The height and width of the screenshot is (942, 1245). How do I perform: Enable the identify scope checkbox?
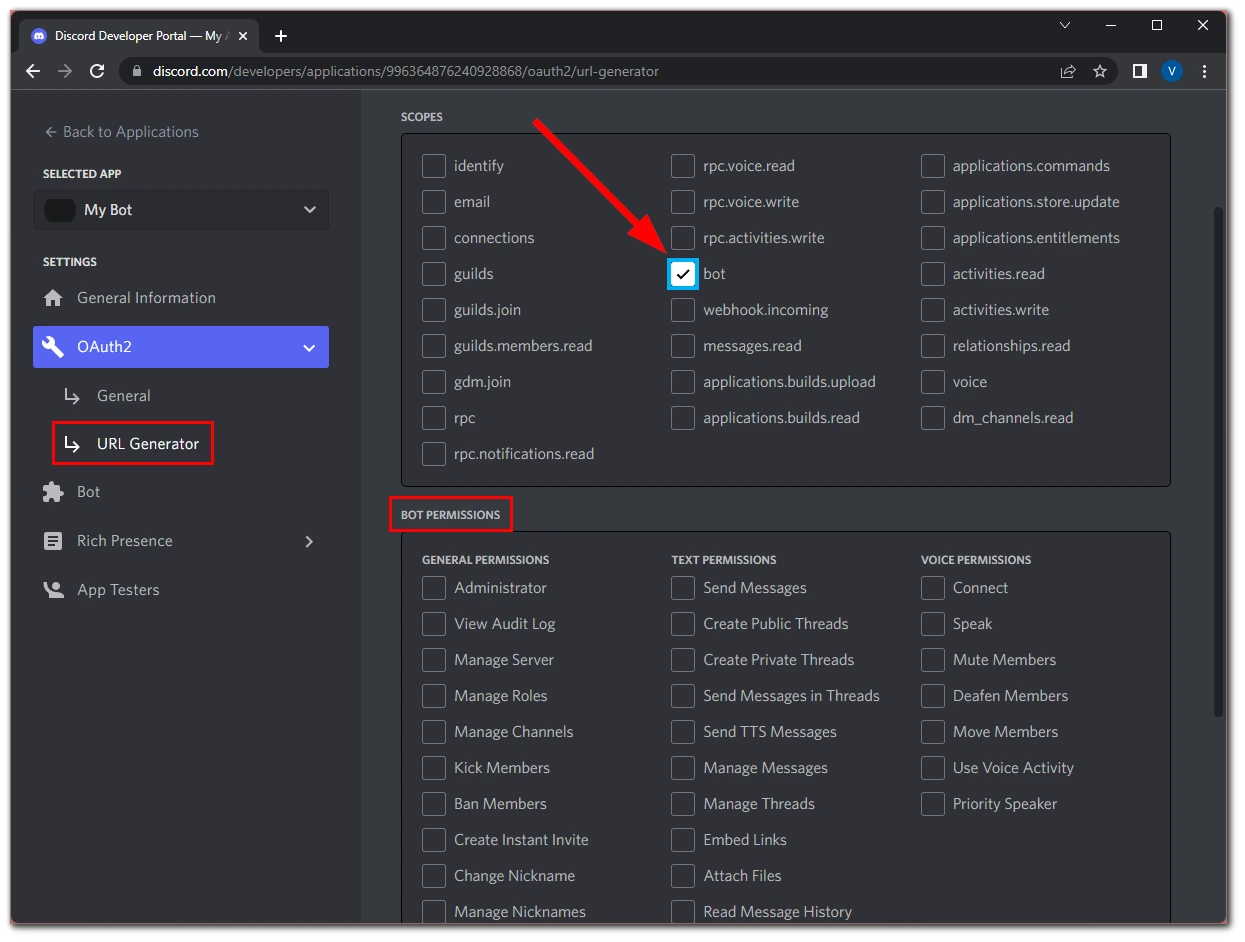[434, 166]
